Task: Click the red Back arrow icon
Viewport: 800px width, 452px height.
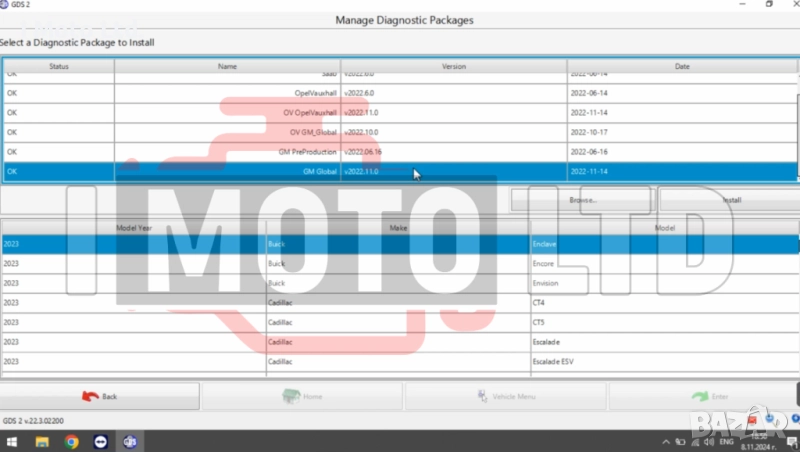Action: [90, 396]
